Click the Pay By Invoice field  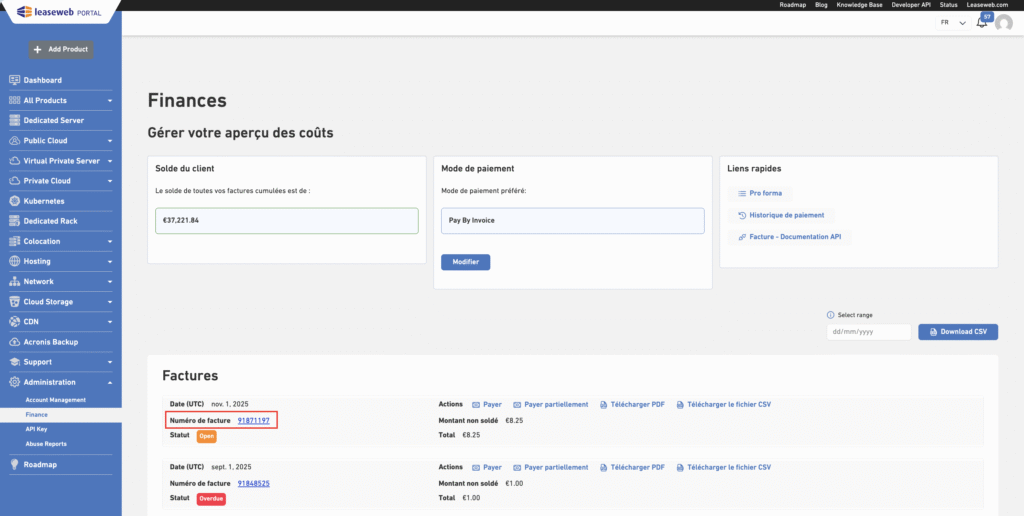tap(573, 221)
